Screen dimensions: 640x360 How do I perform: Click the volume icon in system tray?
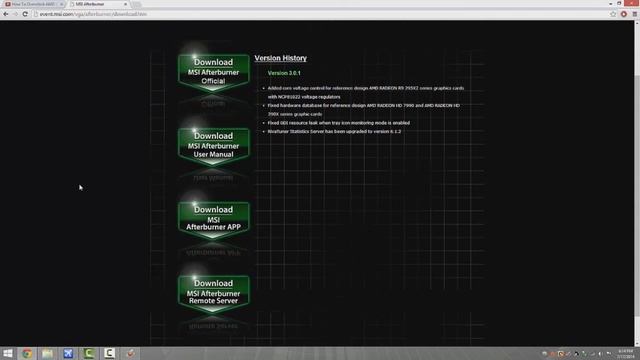(600, 354)
